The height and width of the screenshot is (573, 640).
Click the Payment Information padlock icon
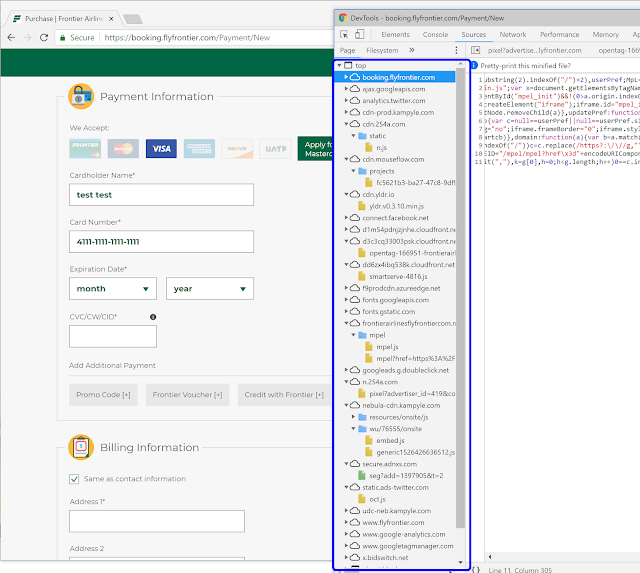tap(81, 96)
